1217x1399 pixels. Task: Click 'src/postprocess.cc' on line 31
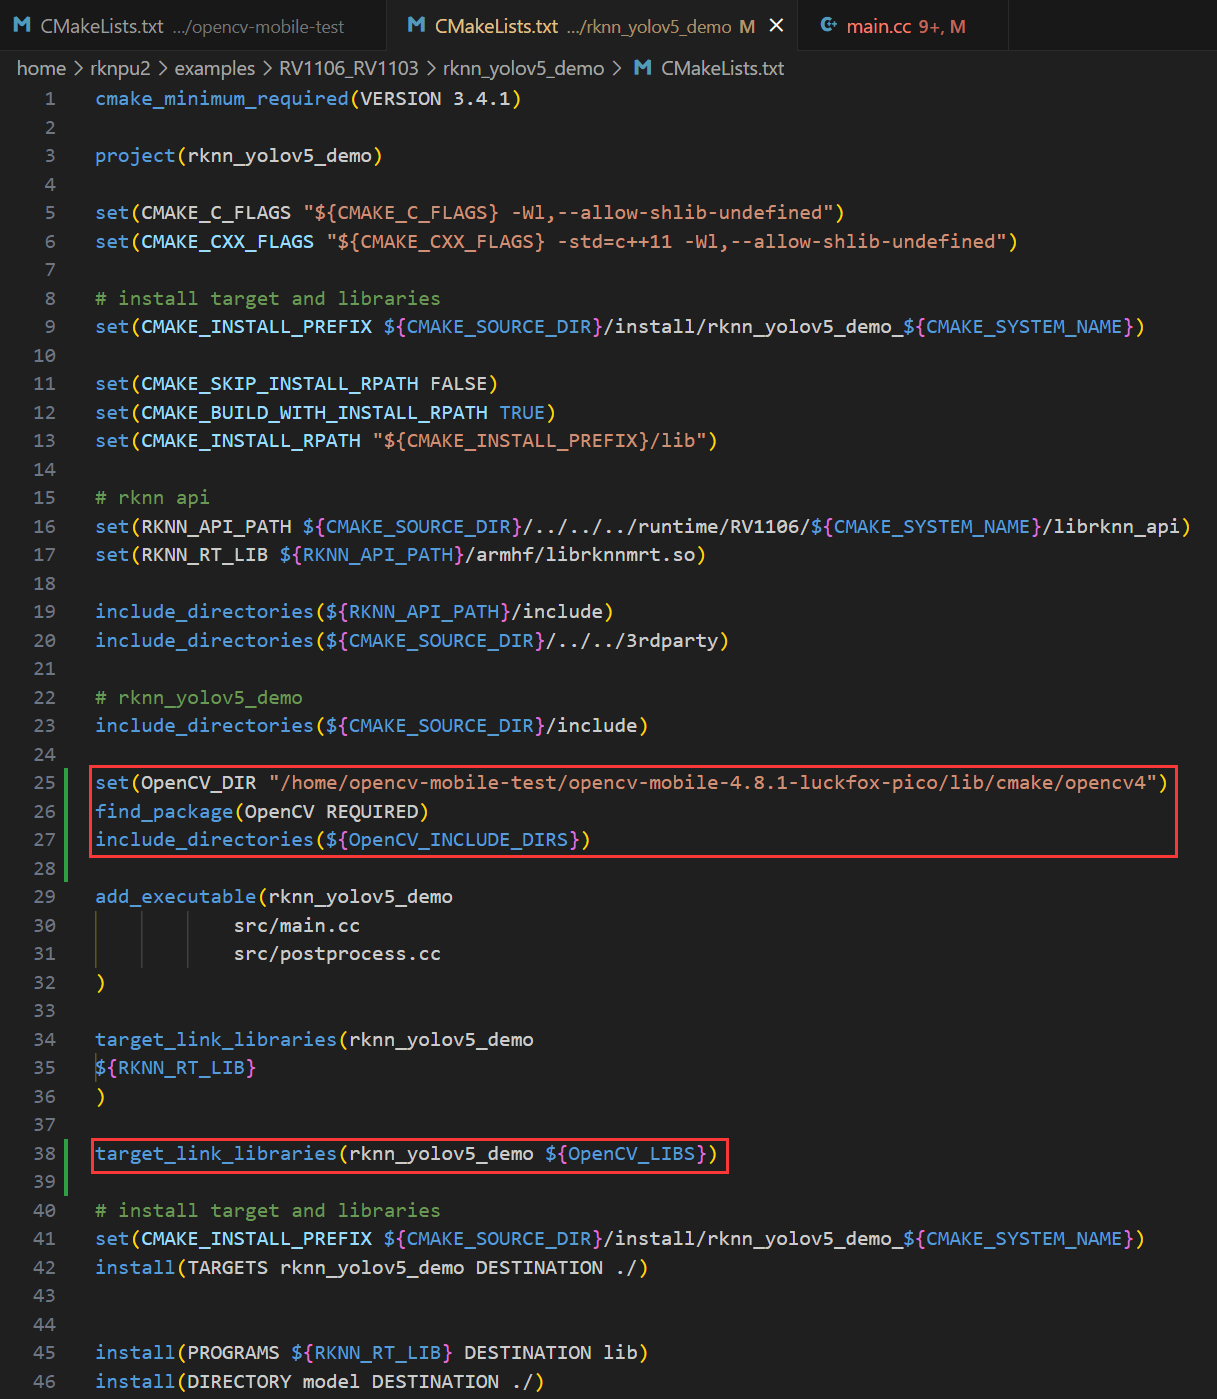[337, 954]
